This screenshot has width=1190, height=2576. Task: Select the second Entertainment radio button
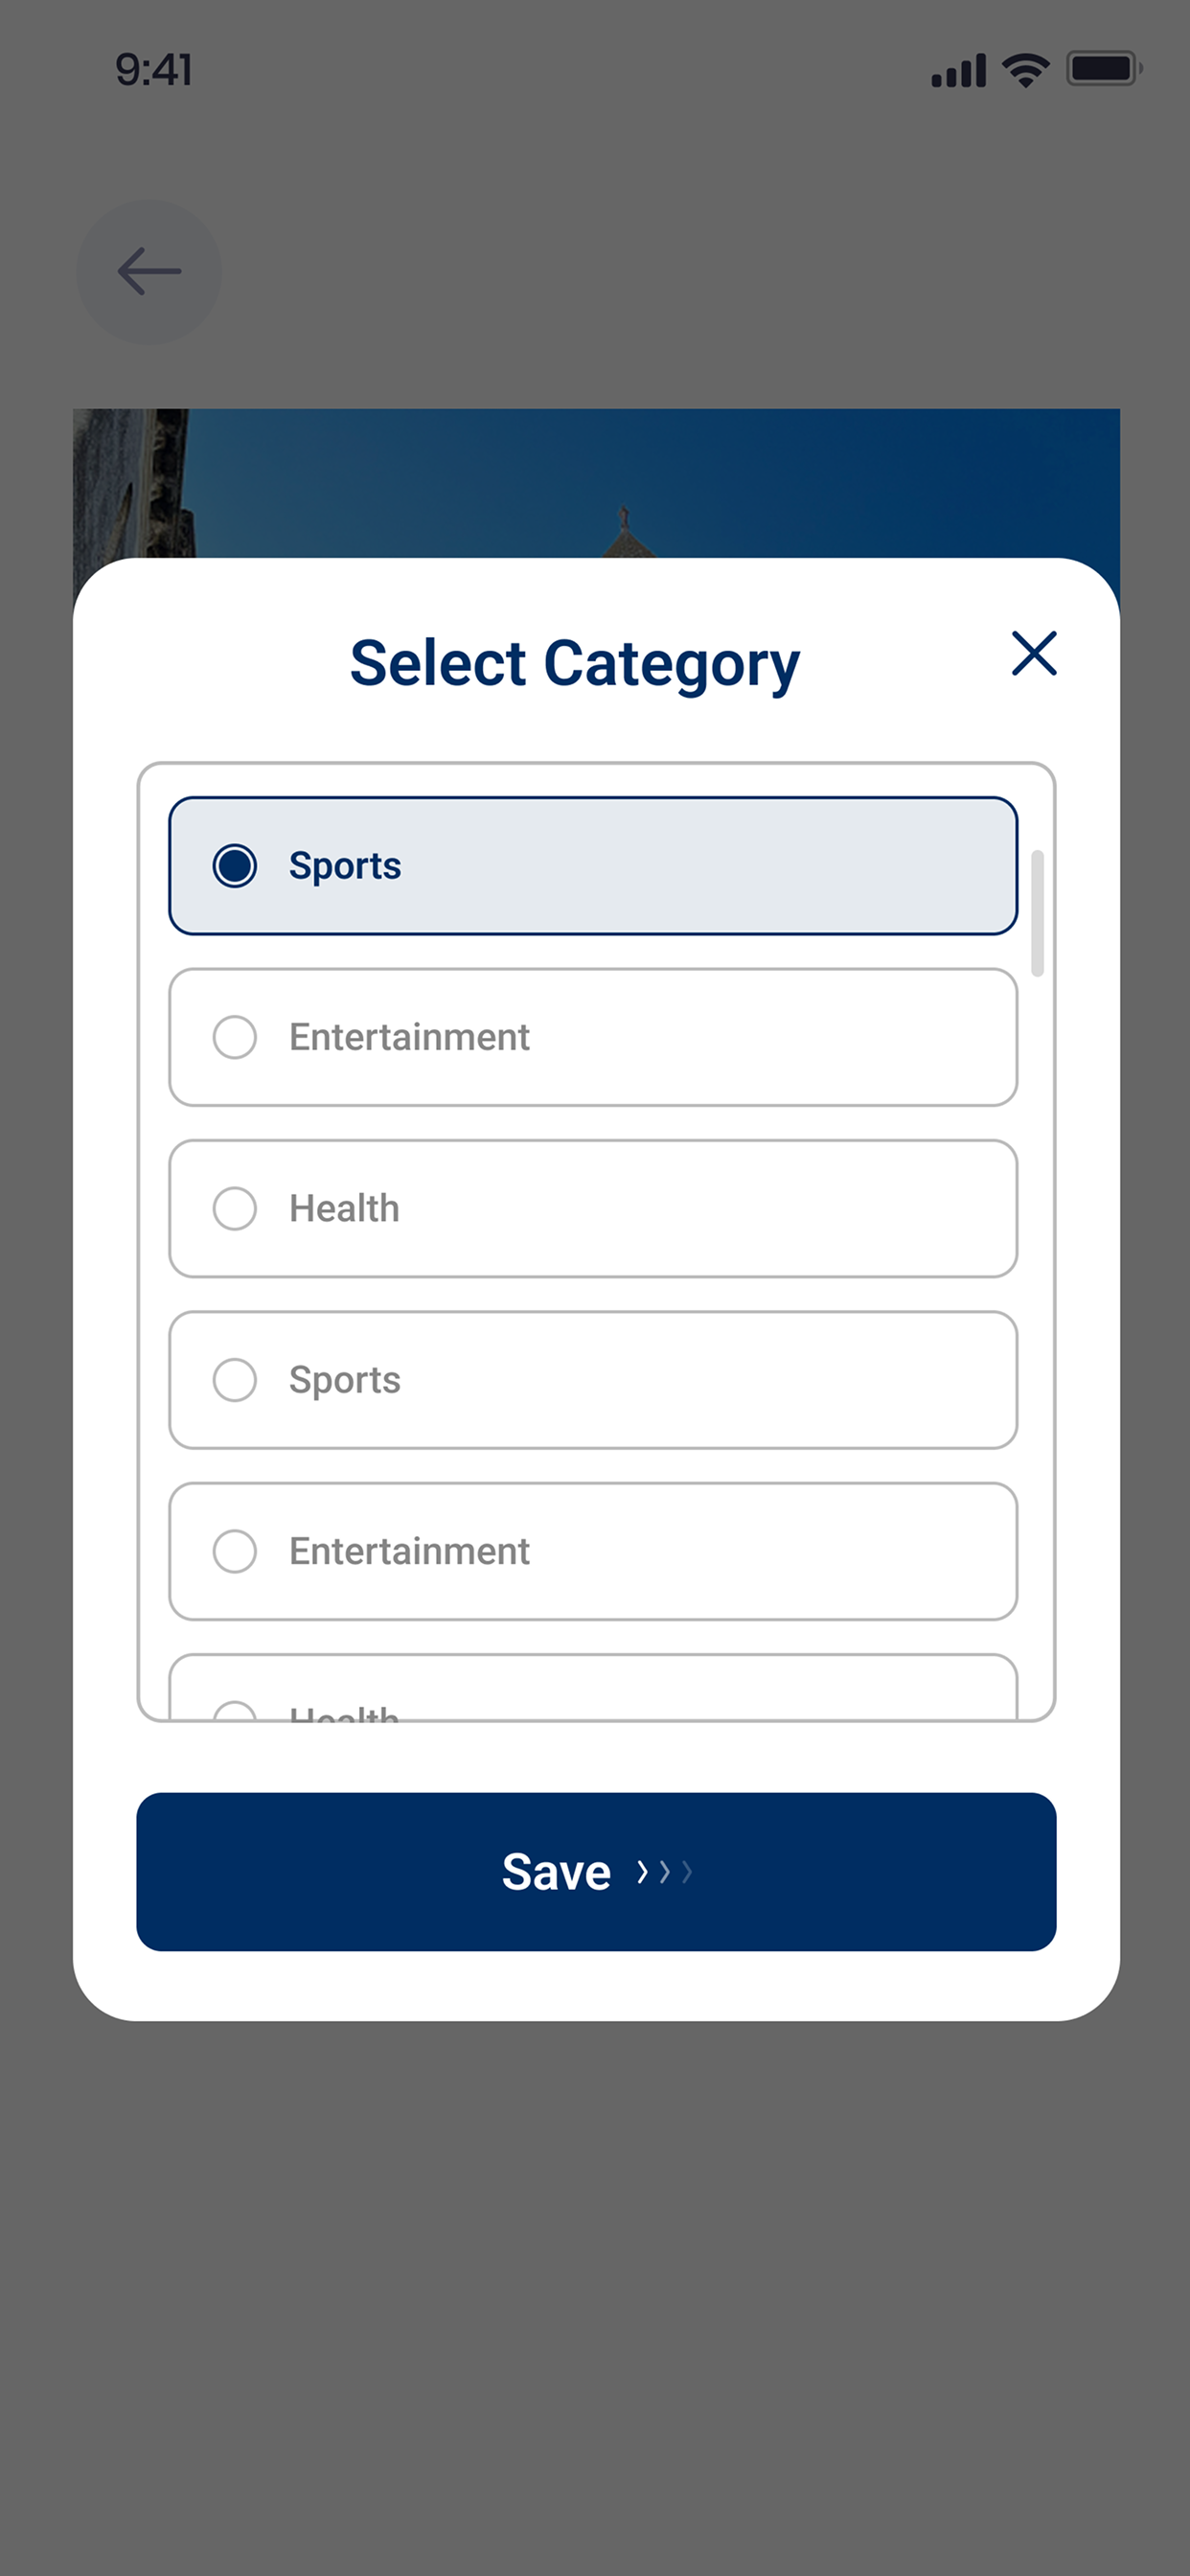point(235,1551)
